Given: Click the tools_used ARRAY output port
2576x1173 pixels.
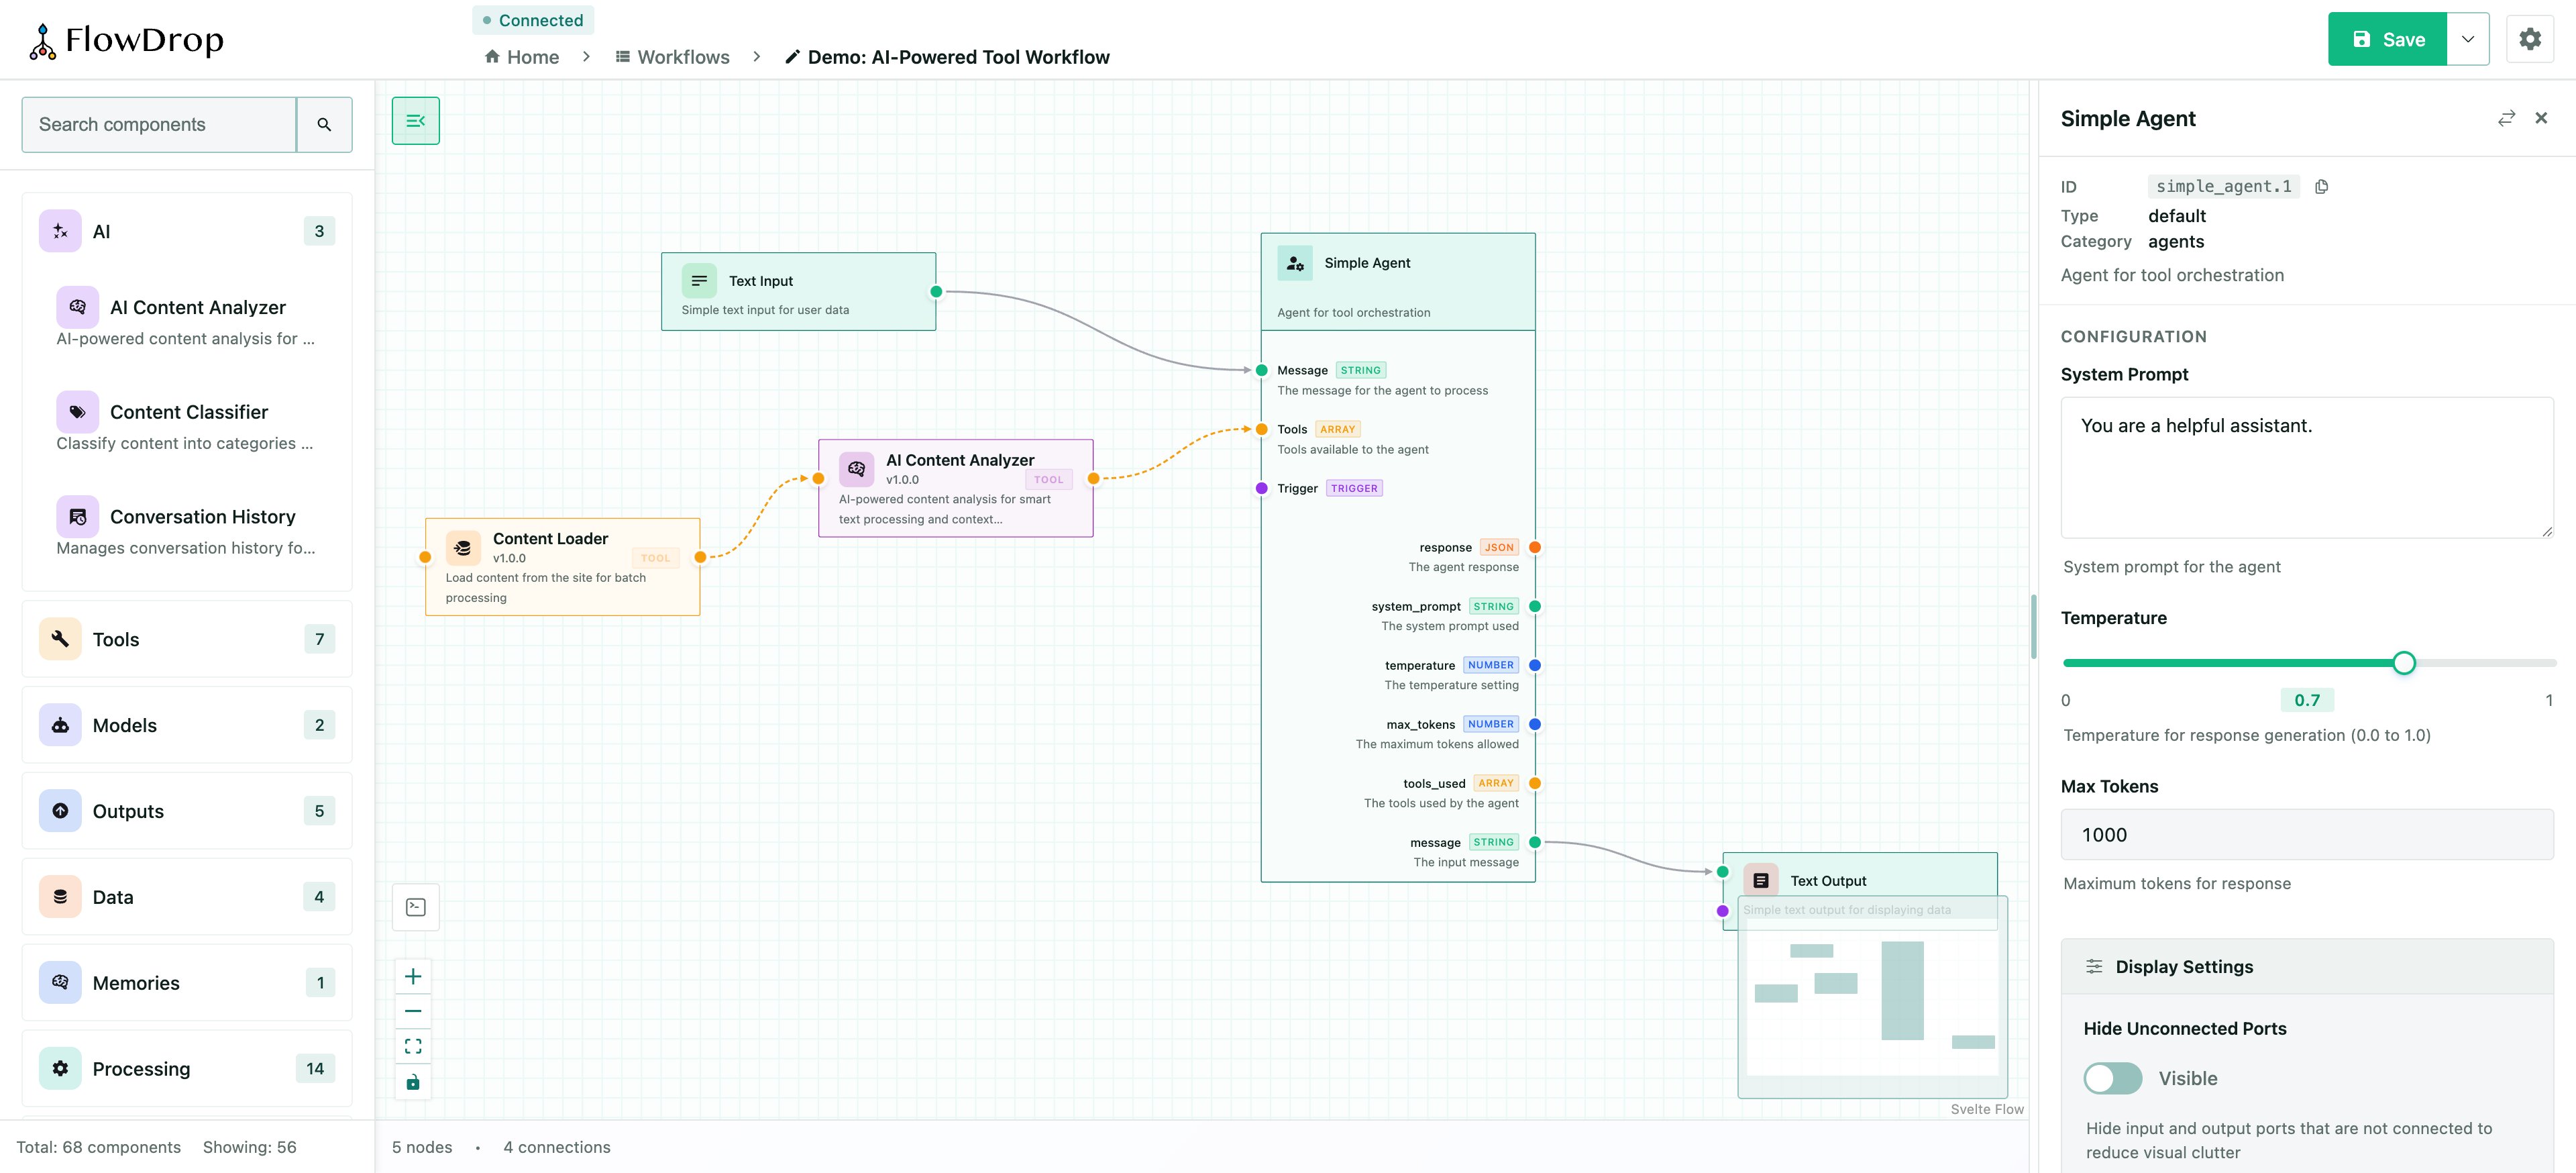Looking at the screenshot, I should coord(1535,783).
